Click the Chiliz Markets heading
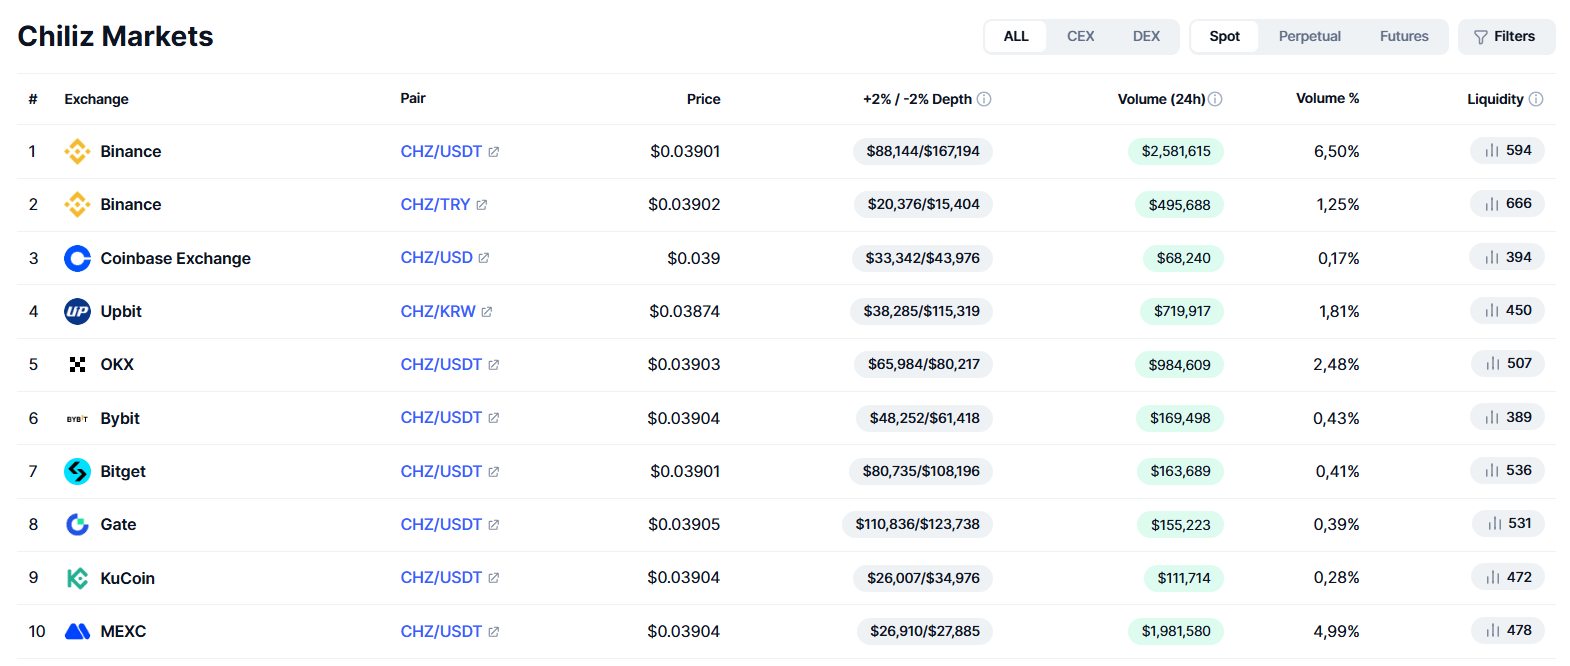Image resolution: width=1570 pixels, height=666 pixels. pyautogui.click(x=116, y=36)
